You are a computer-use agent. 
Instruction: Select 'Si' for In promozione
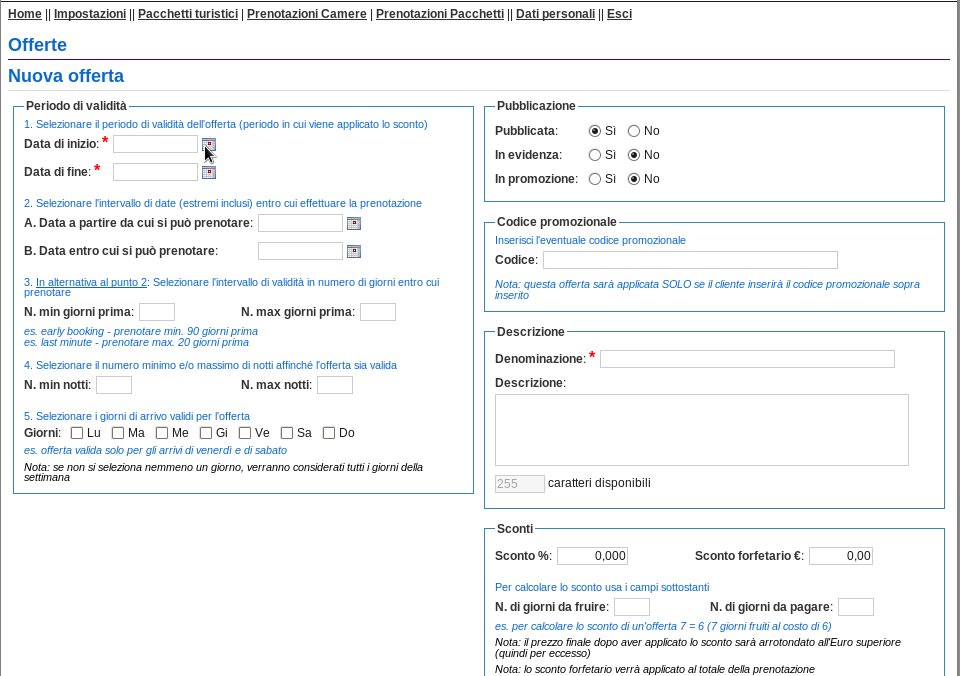[x=594, y=179]
